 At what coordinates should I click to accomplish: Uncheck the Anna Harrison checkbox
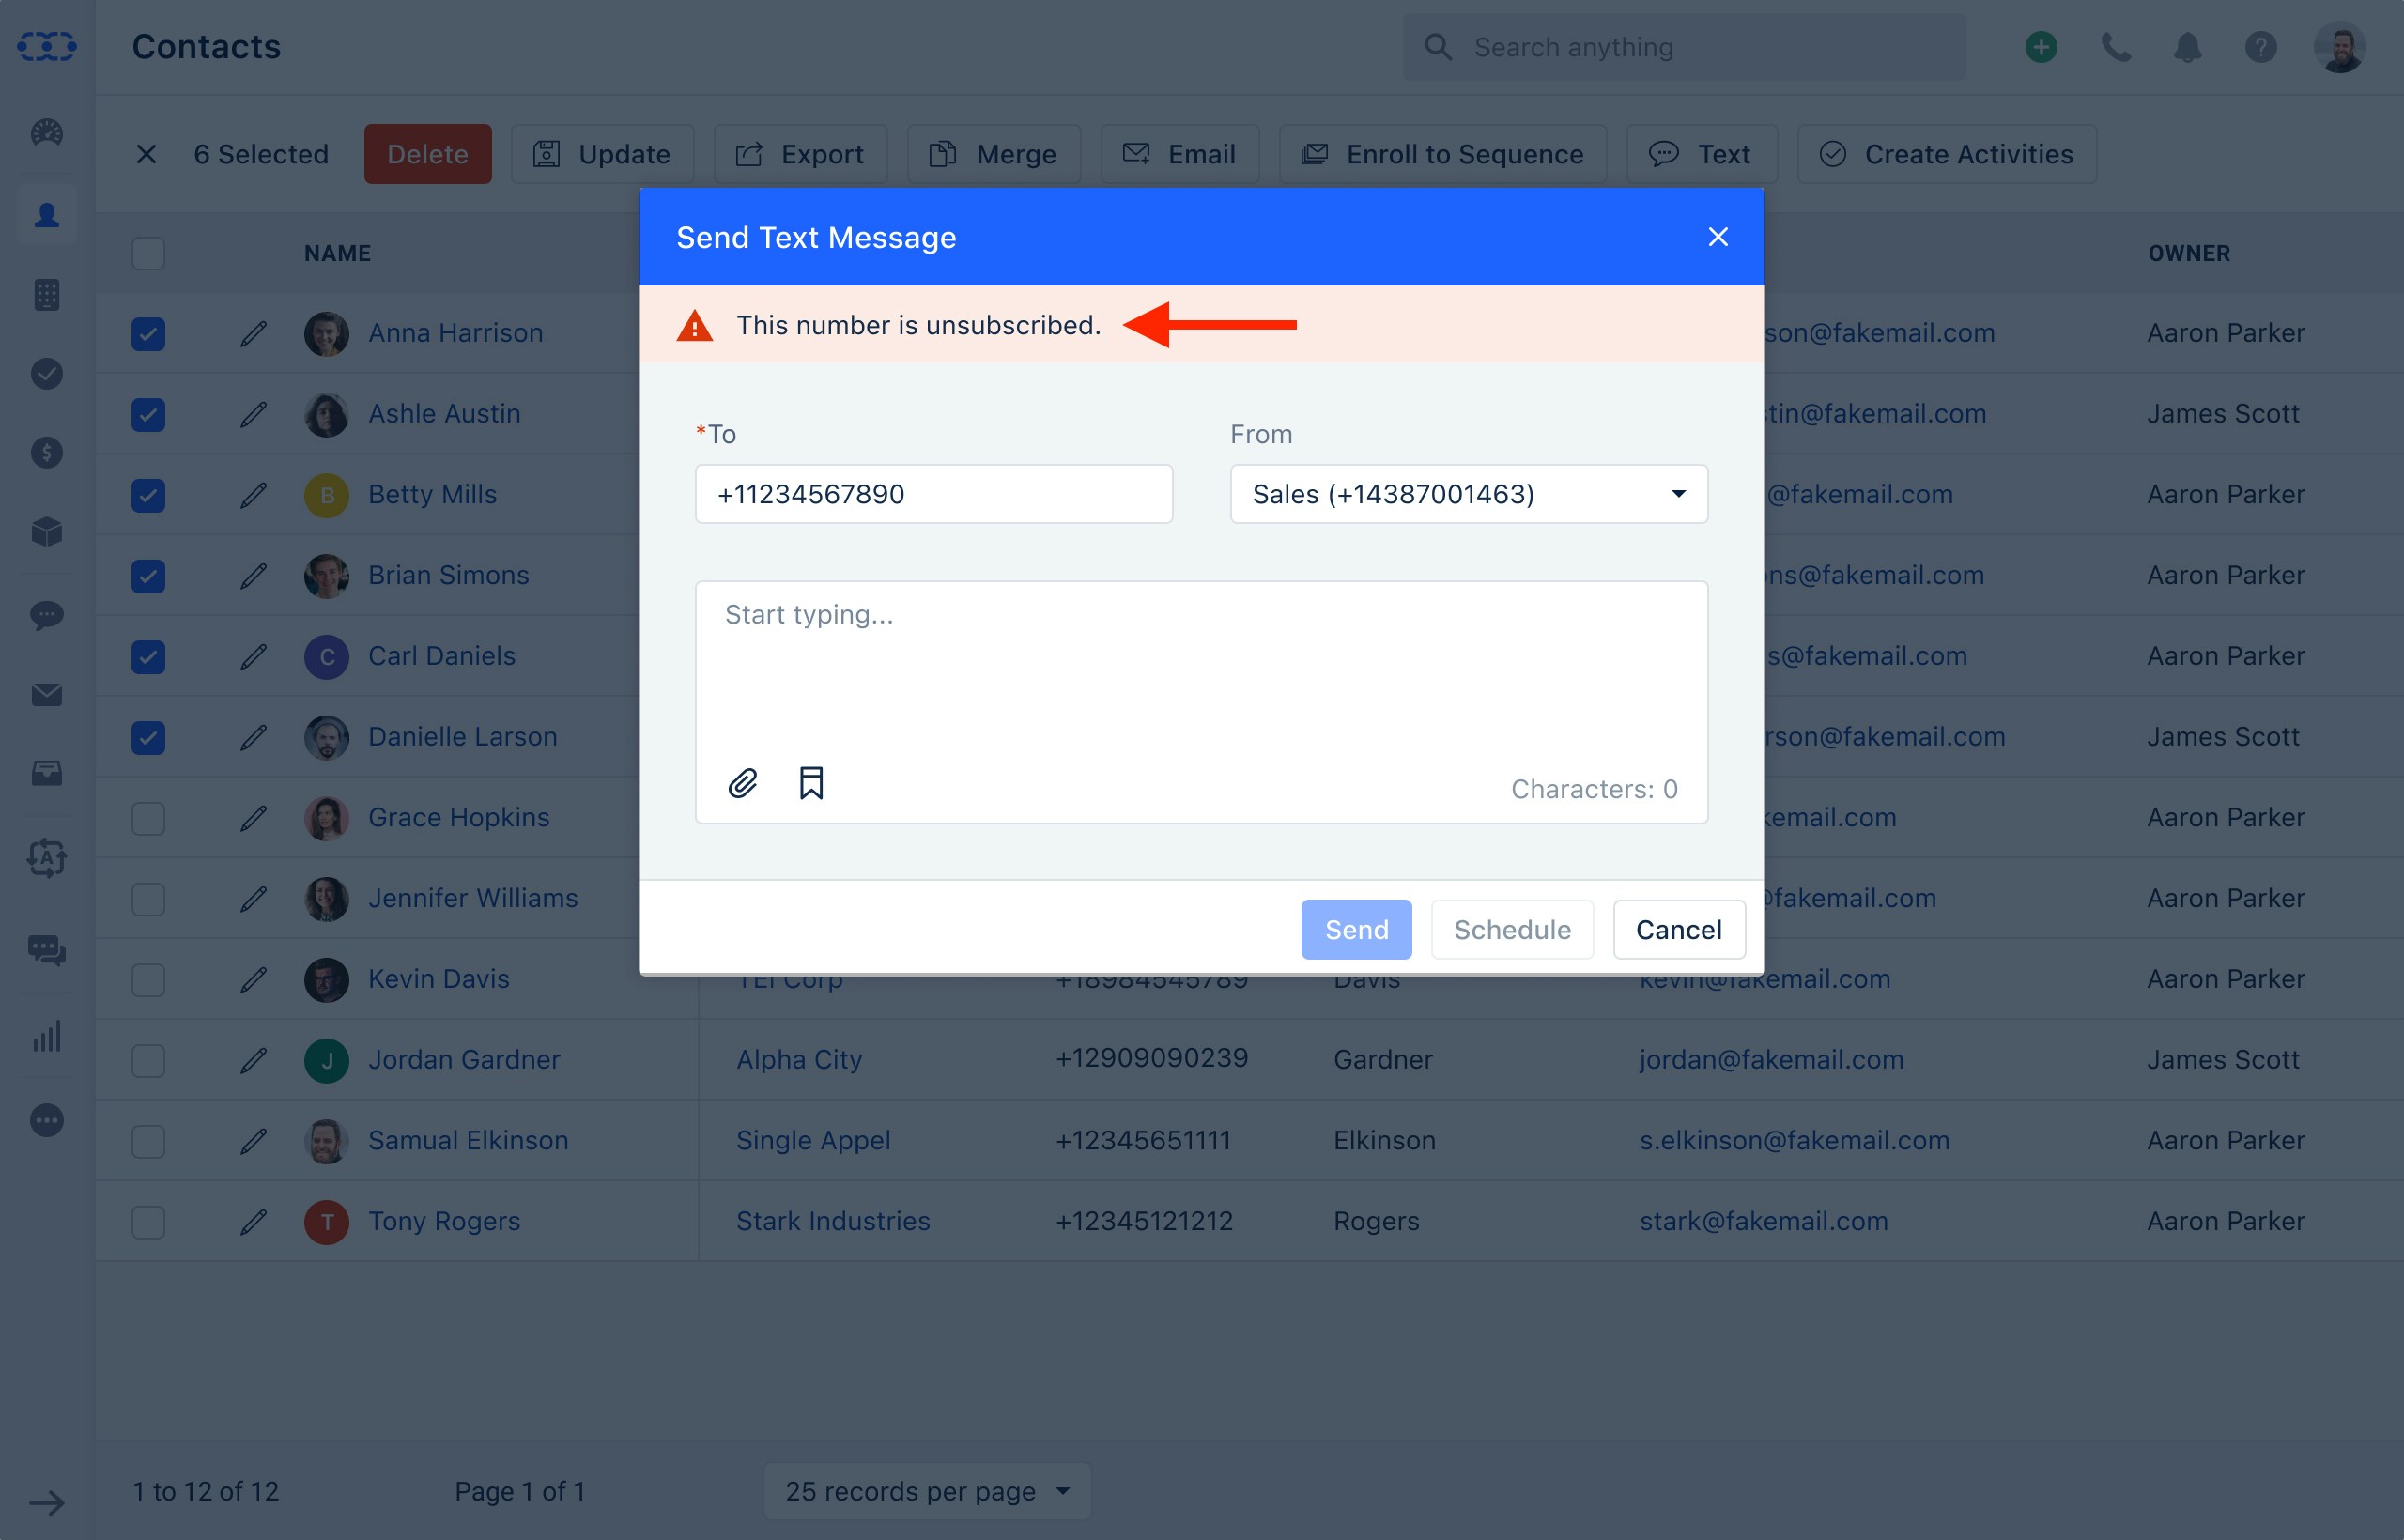148,334
